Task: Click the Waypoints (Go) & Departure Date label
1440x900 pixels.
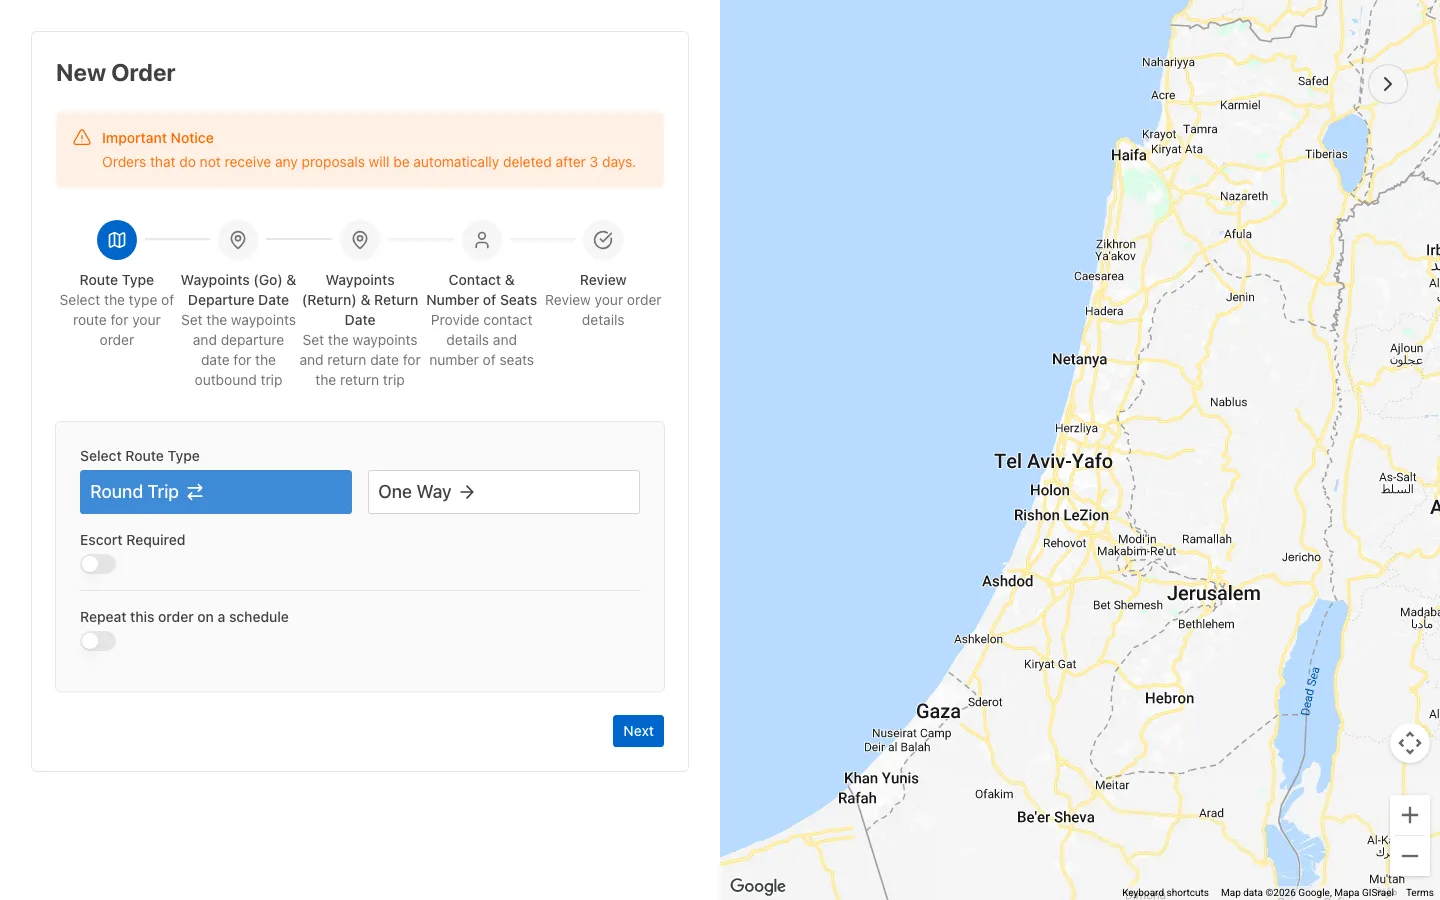Action: point(238,290)
